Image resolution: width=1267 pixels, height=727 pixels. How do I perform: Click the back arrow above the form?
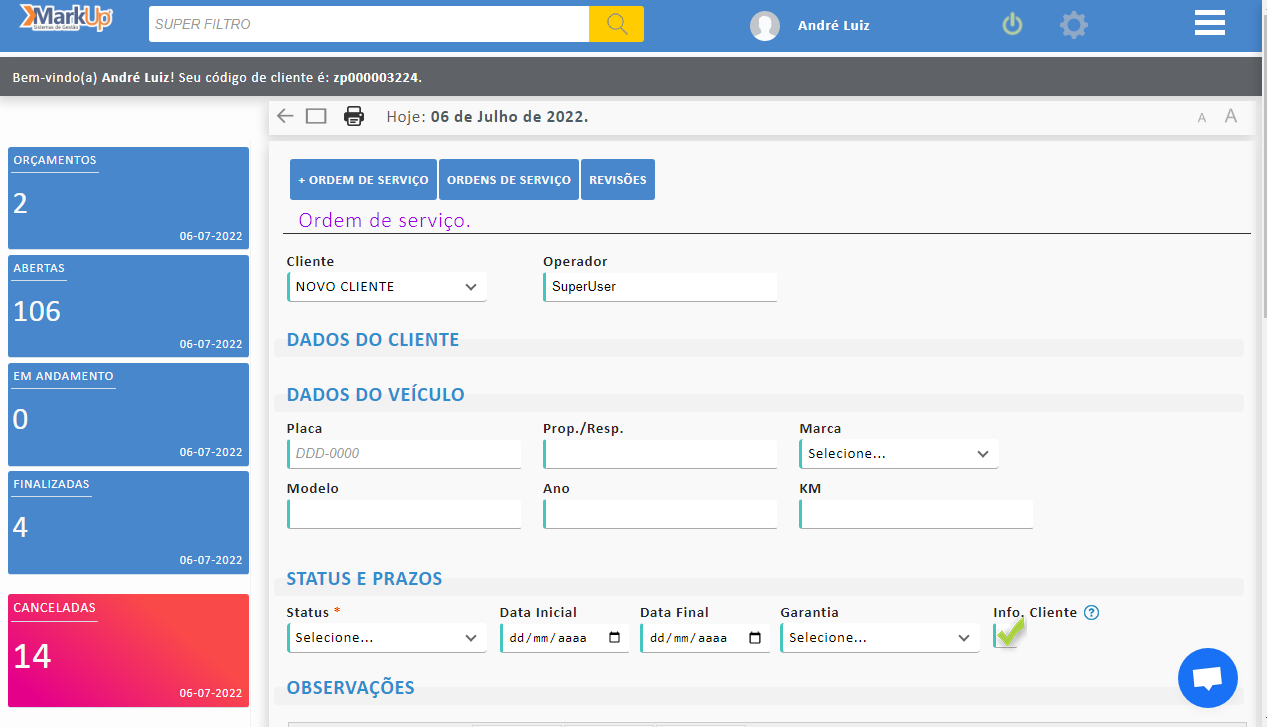click(x=284, y=116)
